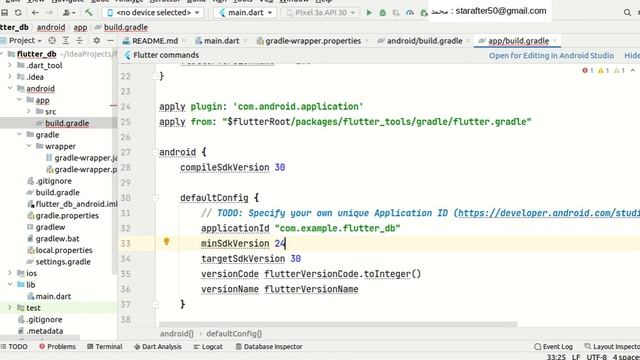
Task: Click the Save All toolbar icon
Action: [x=4, y=13]
